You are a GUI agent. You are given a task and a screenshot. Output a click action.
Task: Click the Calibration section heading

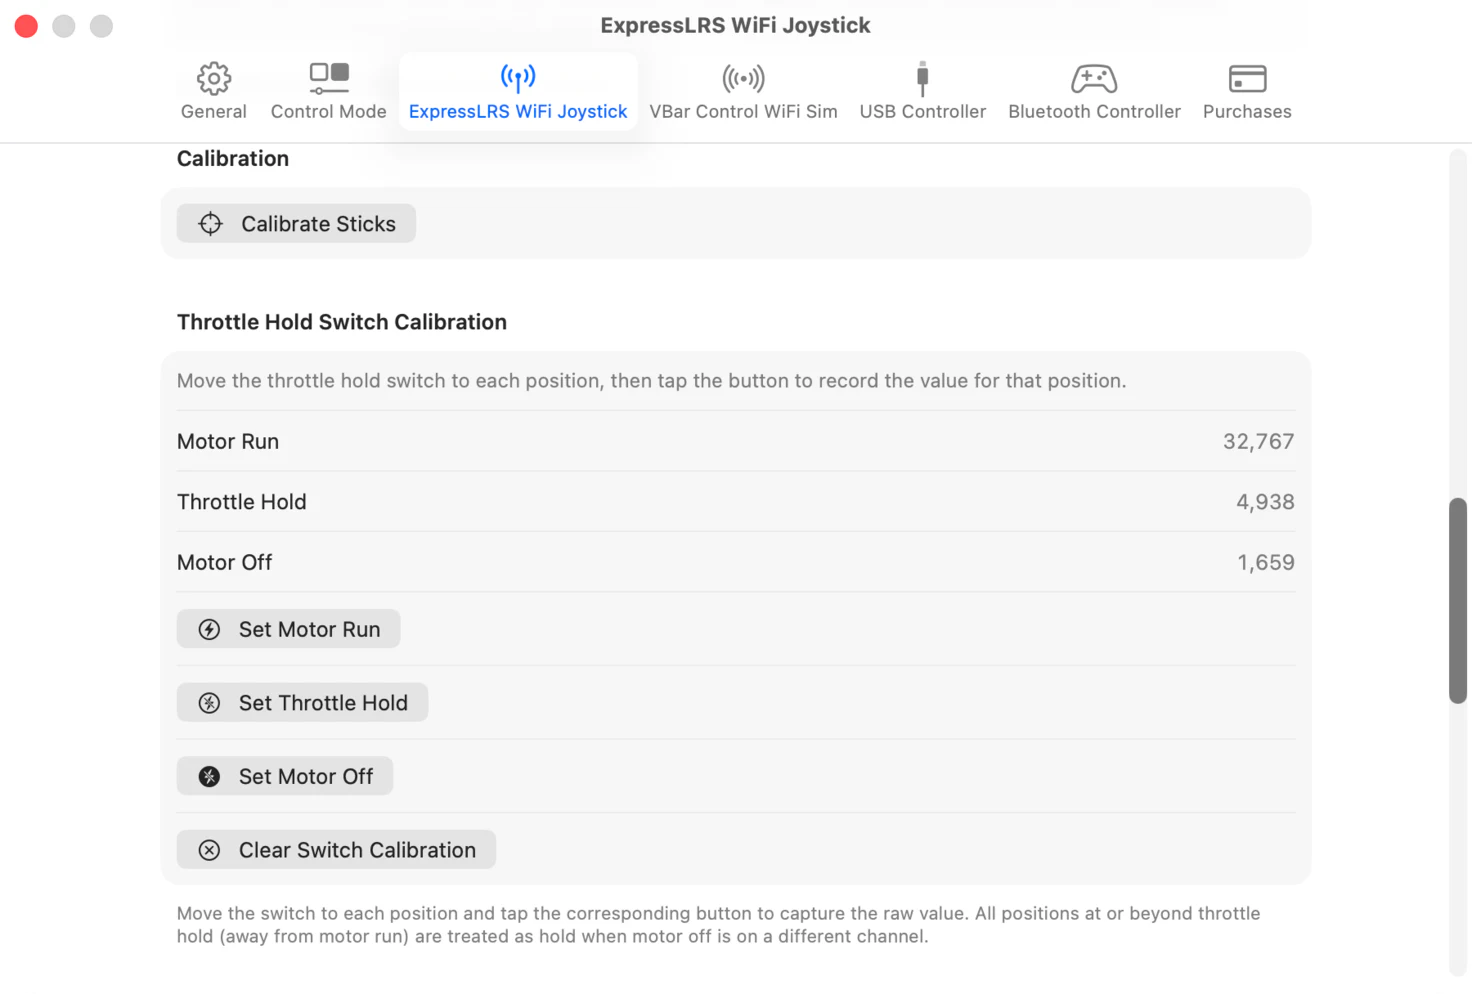233,159
